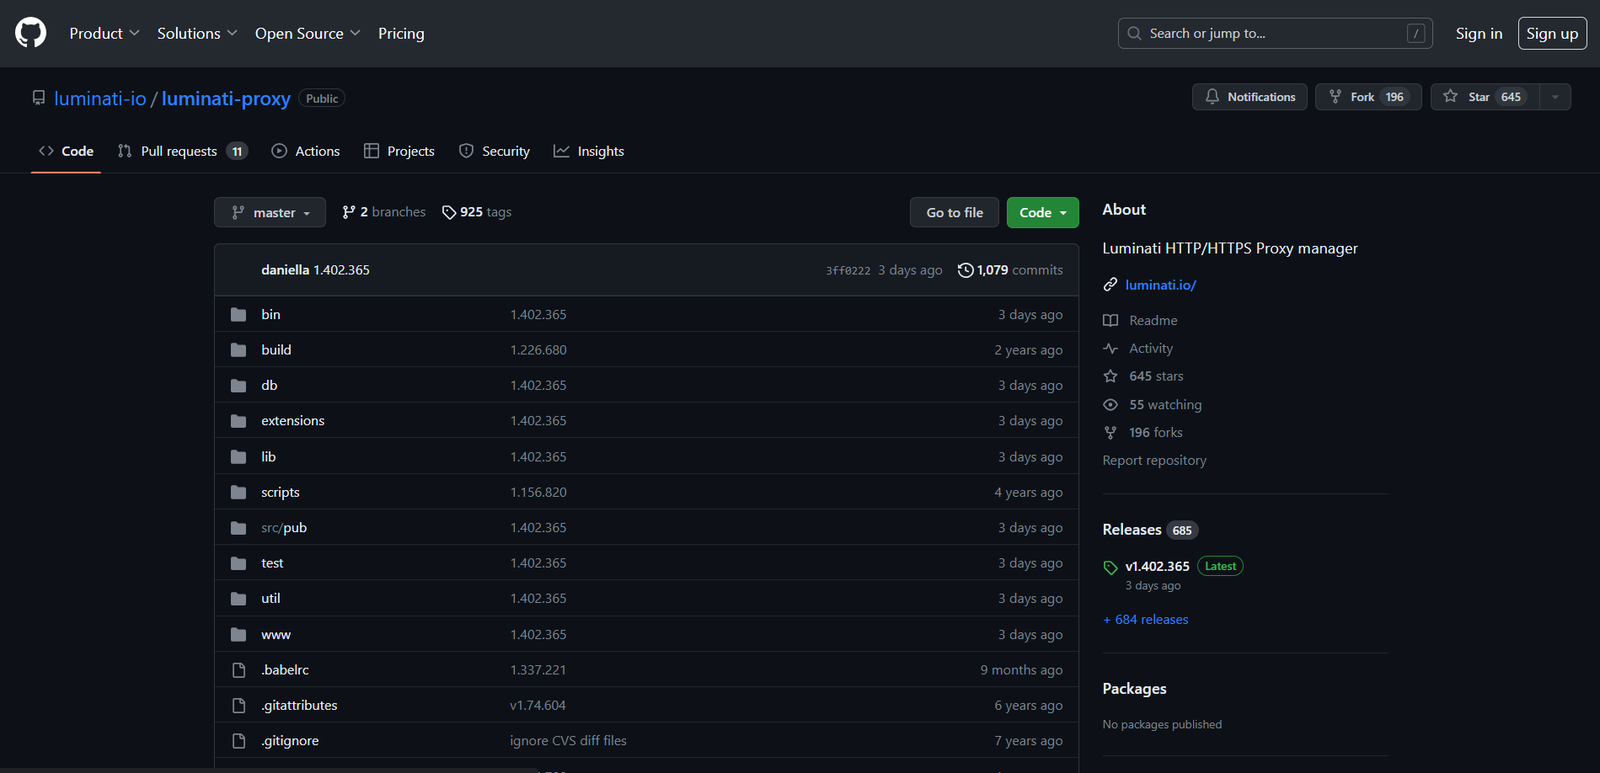Open the test folder name
The width and height of the screenshot is (1600, 773).
tap(272, 563)
